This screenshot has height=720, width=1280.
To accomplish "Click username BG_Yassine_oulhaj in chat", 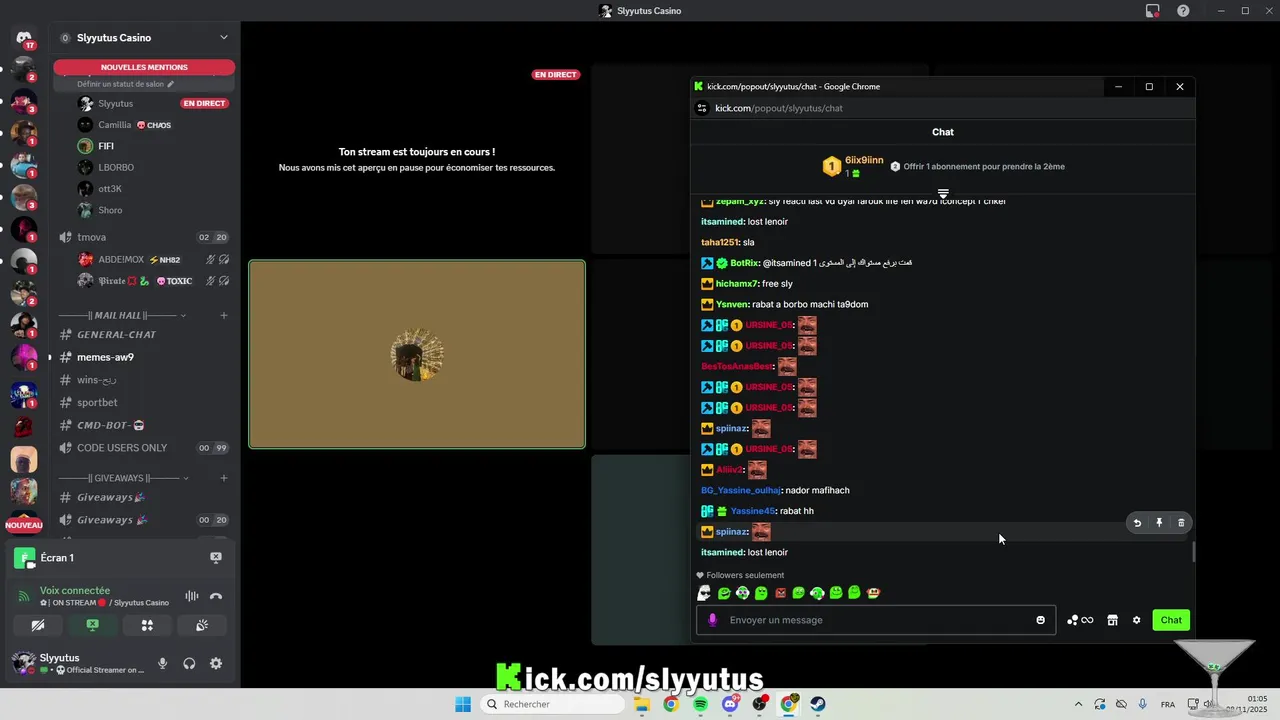I will (x=740, y=490).
